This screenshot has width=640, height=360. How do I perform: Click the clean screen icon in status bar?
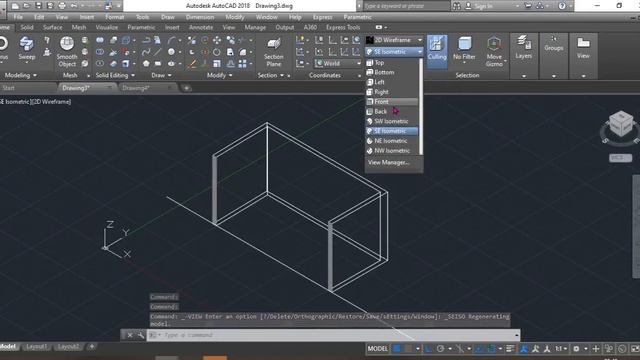[x=635, y=349]
